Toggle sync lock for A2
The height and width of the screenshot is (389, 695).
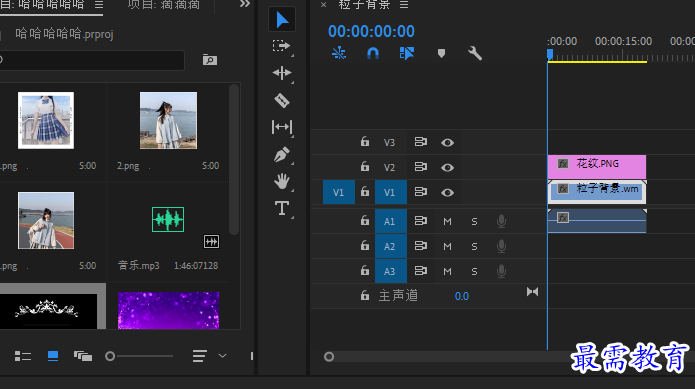point(421,245)
